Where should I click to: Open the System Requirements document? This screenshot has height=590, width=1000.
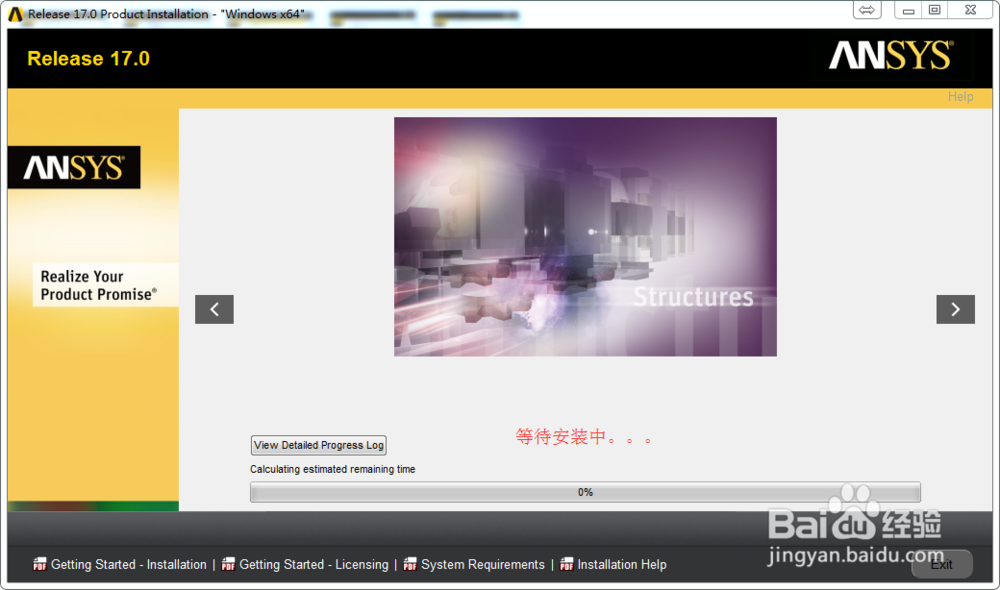coord(483,564)
